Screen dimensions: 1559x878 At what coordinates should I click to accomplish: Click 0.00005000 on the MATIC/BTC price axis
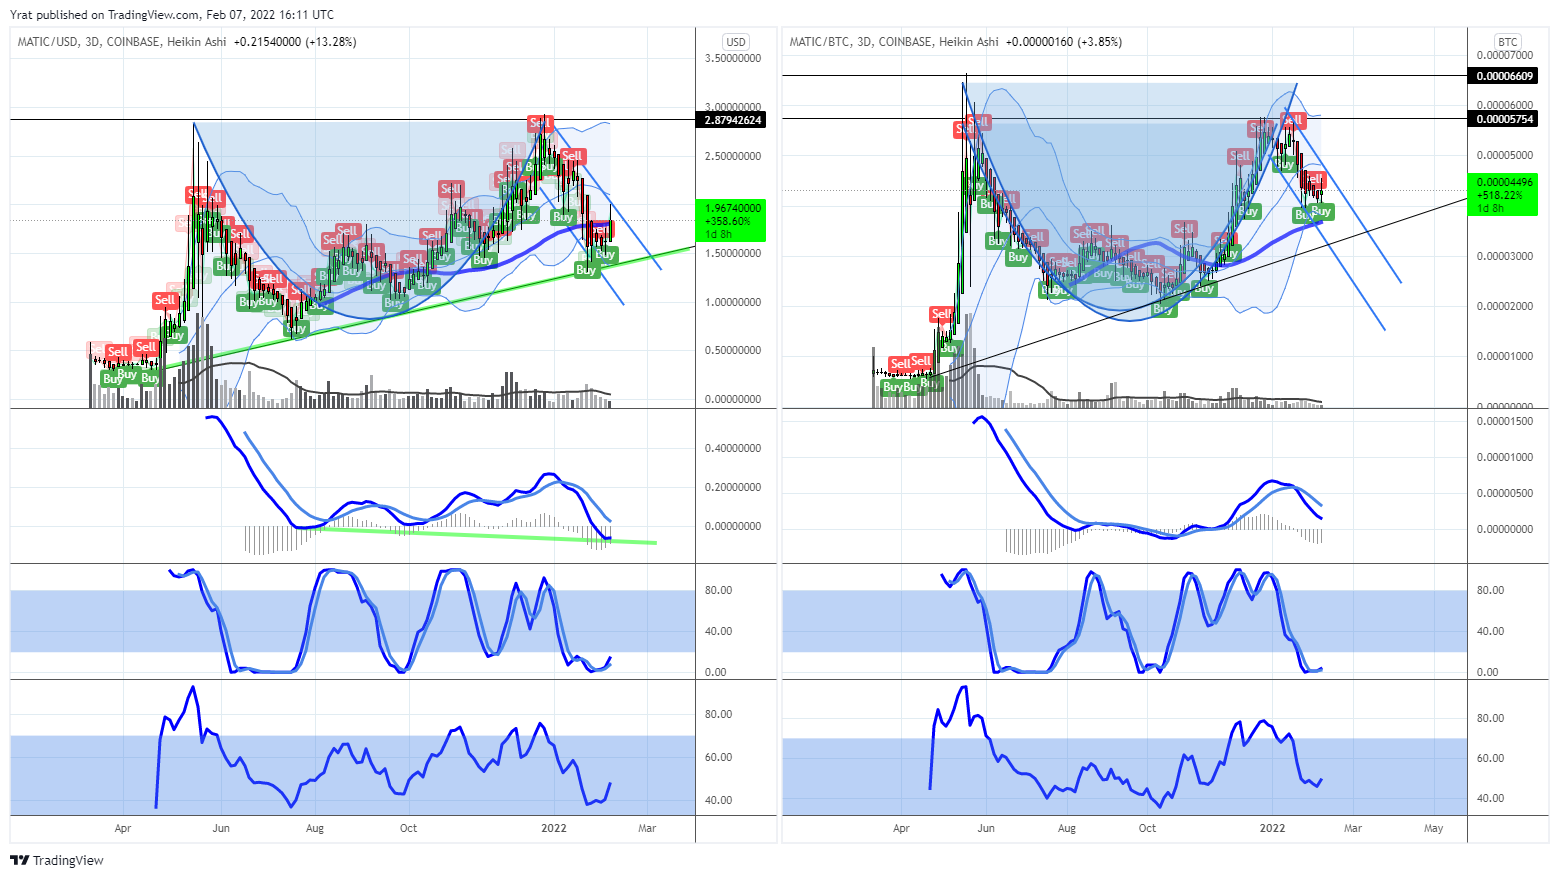pos(1505,156)
